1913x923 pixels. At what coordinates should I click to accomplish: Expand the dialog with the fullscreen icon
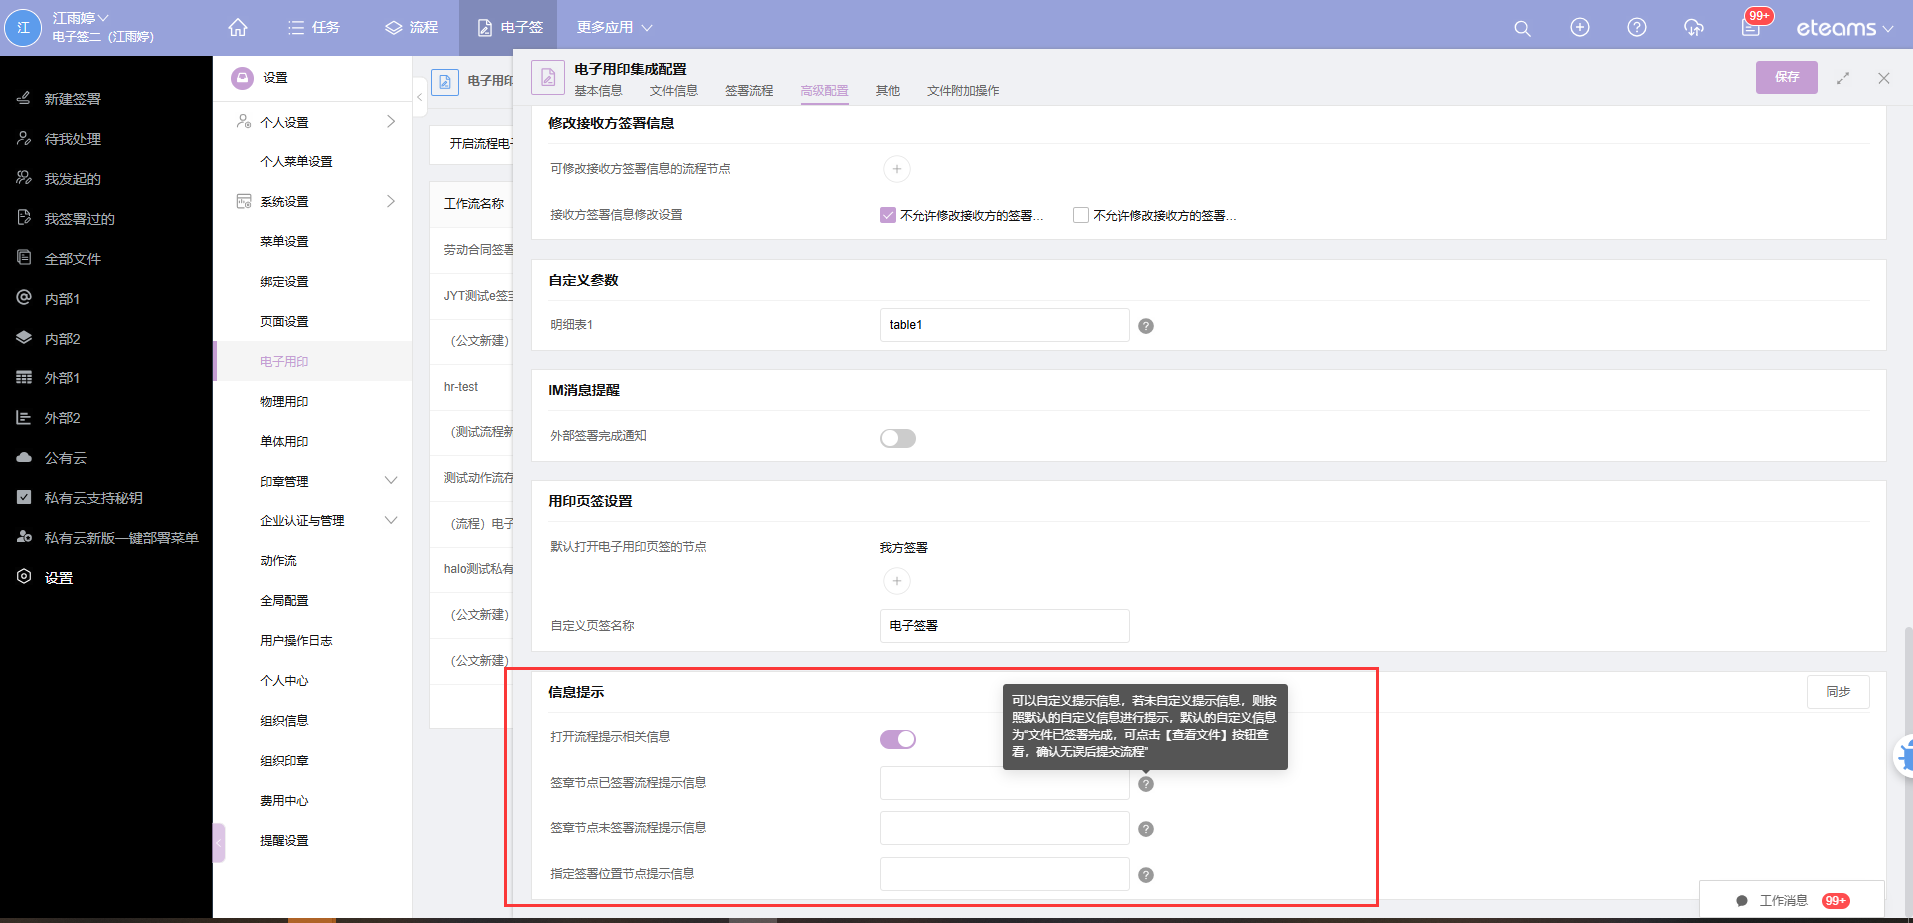click(1843, 78)
